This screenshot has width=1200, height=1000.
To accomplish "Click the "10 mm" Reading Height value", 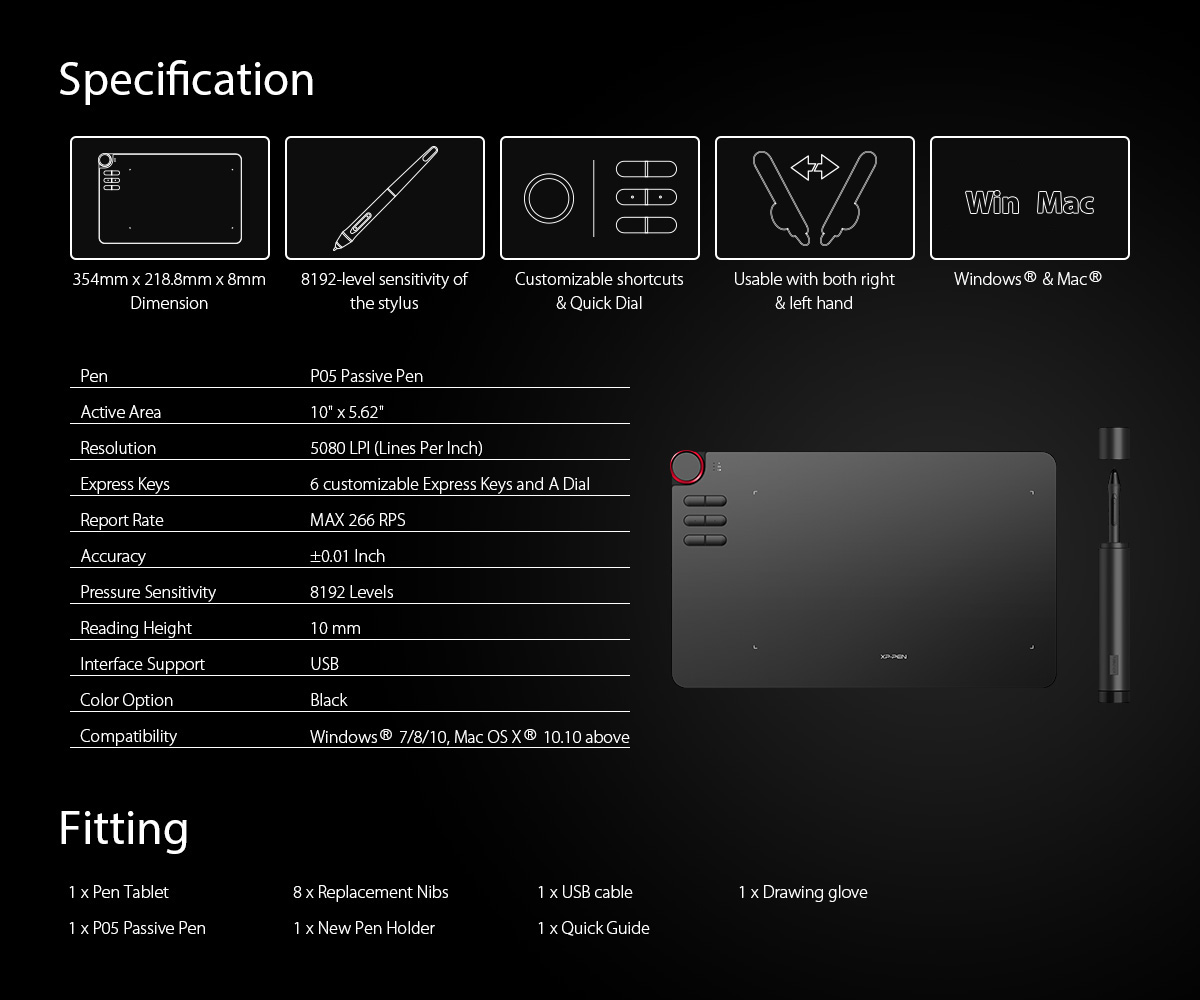I will 335,628.
